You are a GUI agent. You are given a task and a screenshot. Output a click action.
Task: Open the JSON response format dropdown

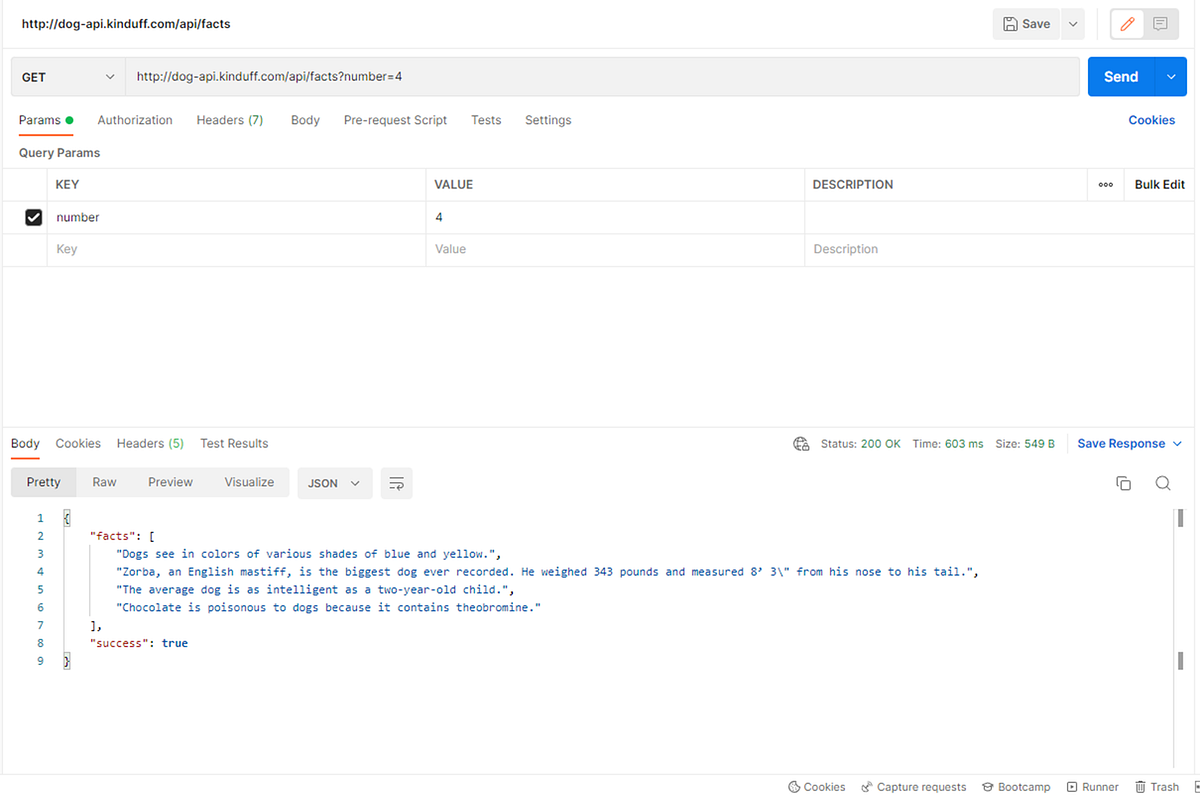tap(333, 483)
